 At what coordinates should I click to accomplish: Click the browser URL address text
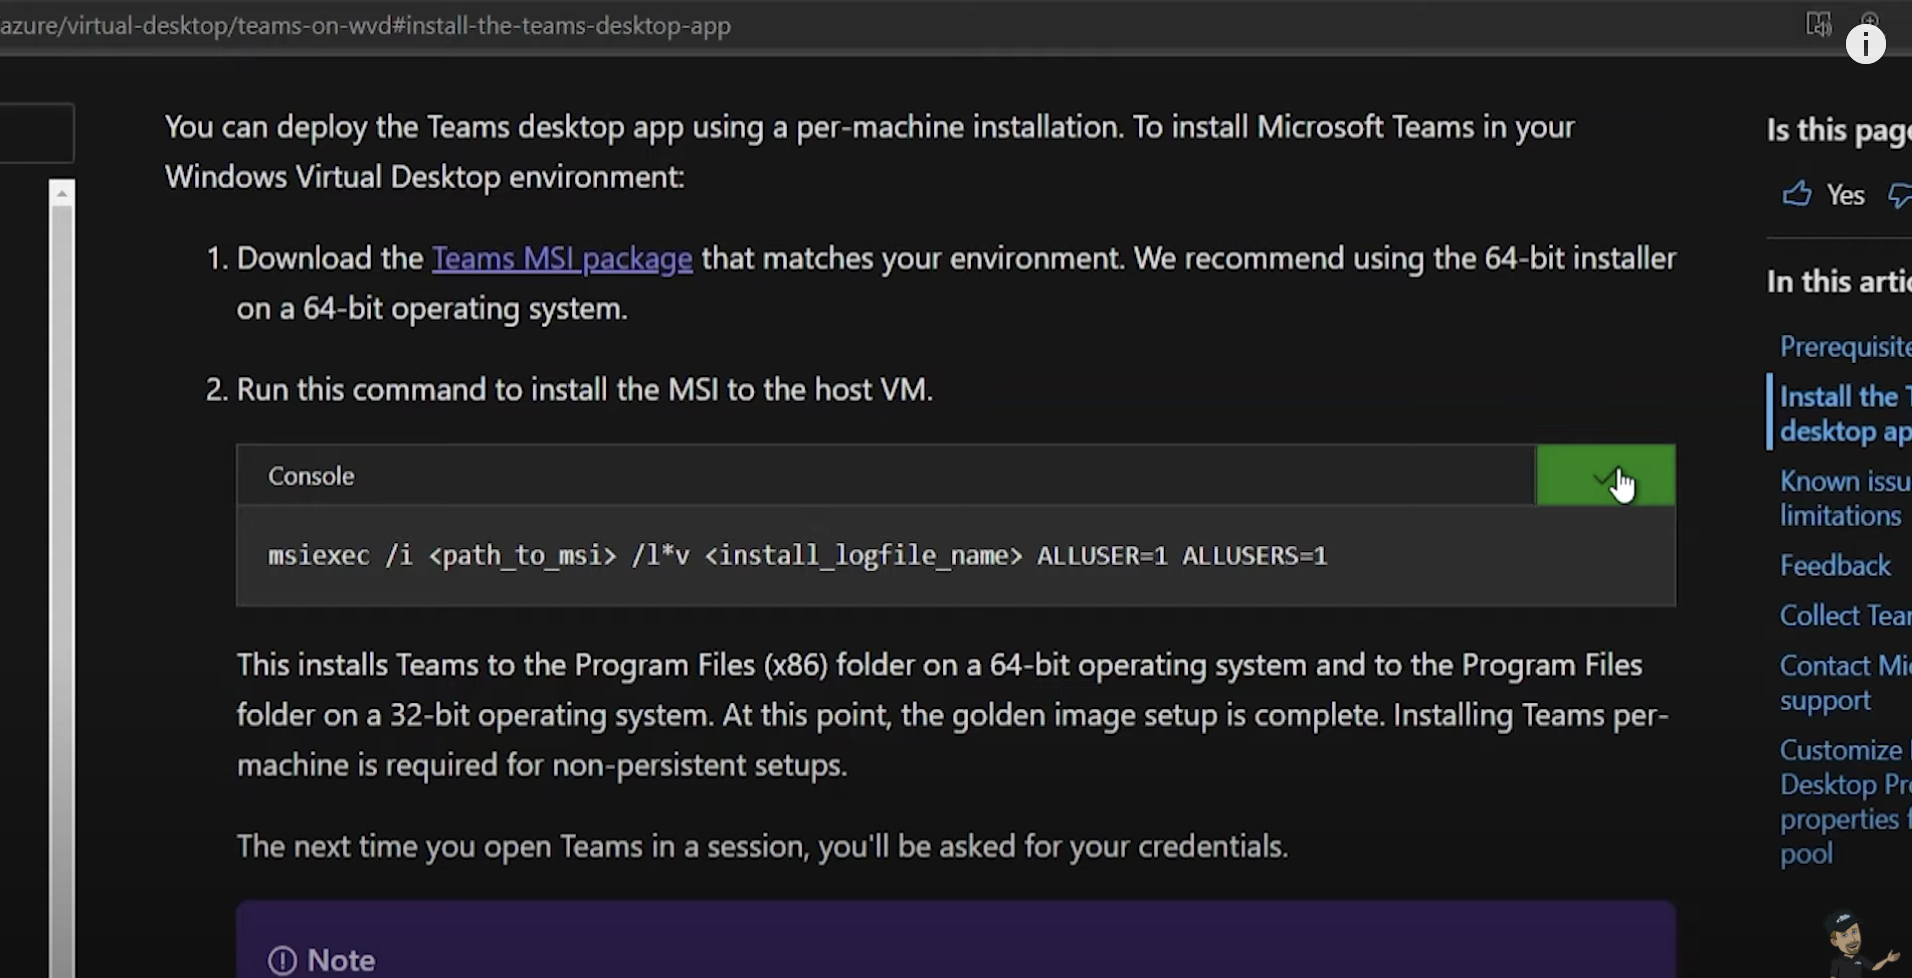pos(365,25)
